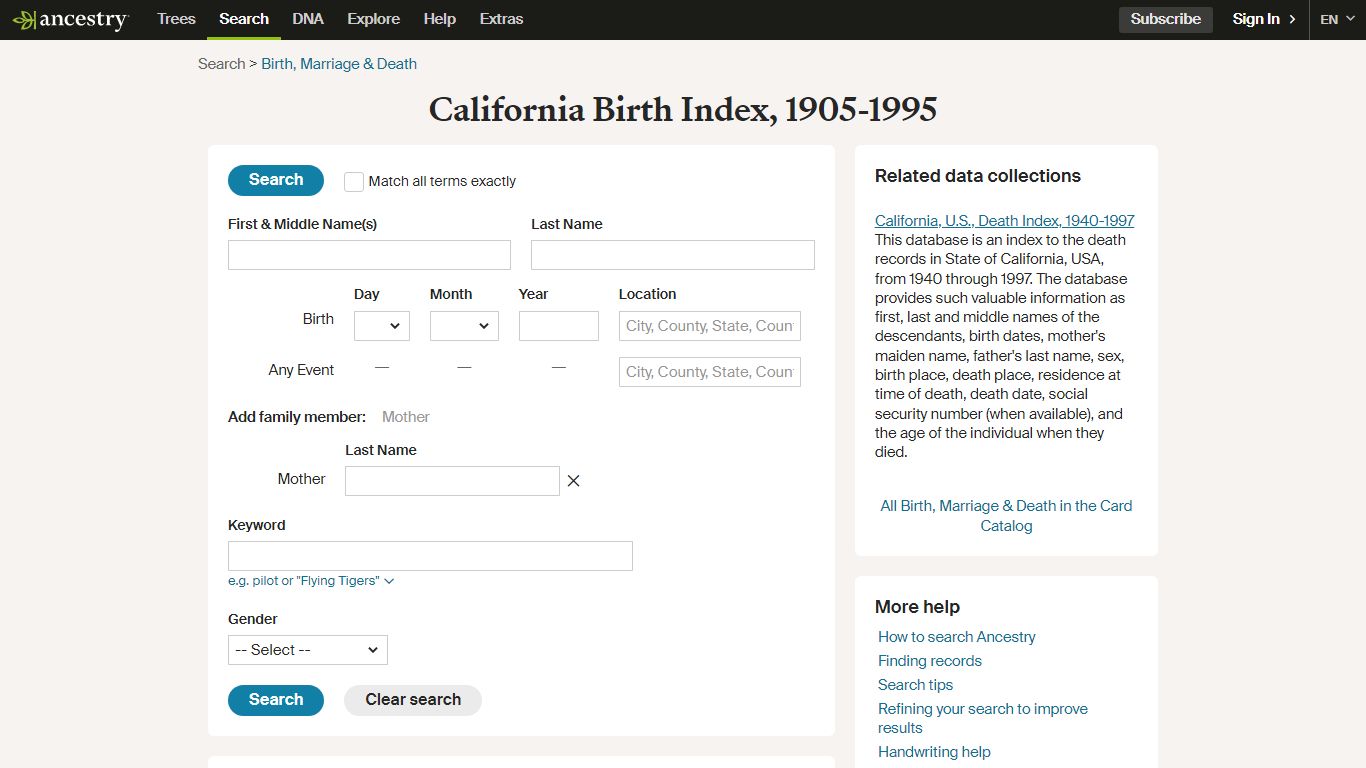Click Sign In in the header
The width and height of the screenshot is (1366, 768).
pyautogui.click(x=1264, y=19)
